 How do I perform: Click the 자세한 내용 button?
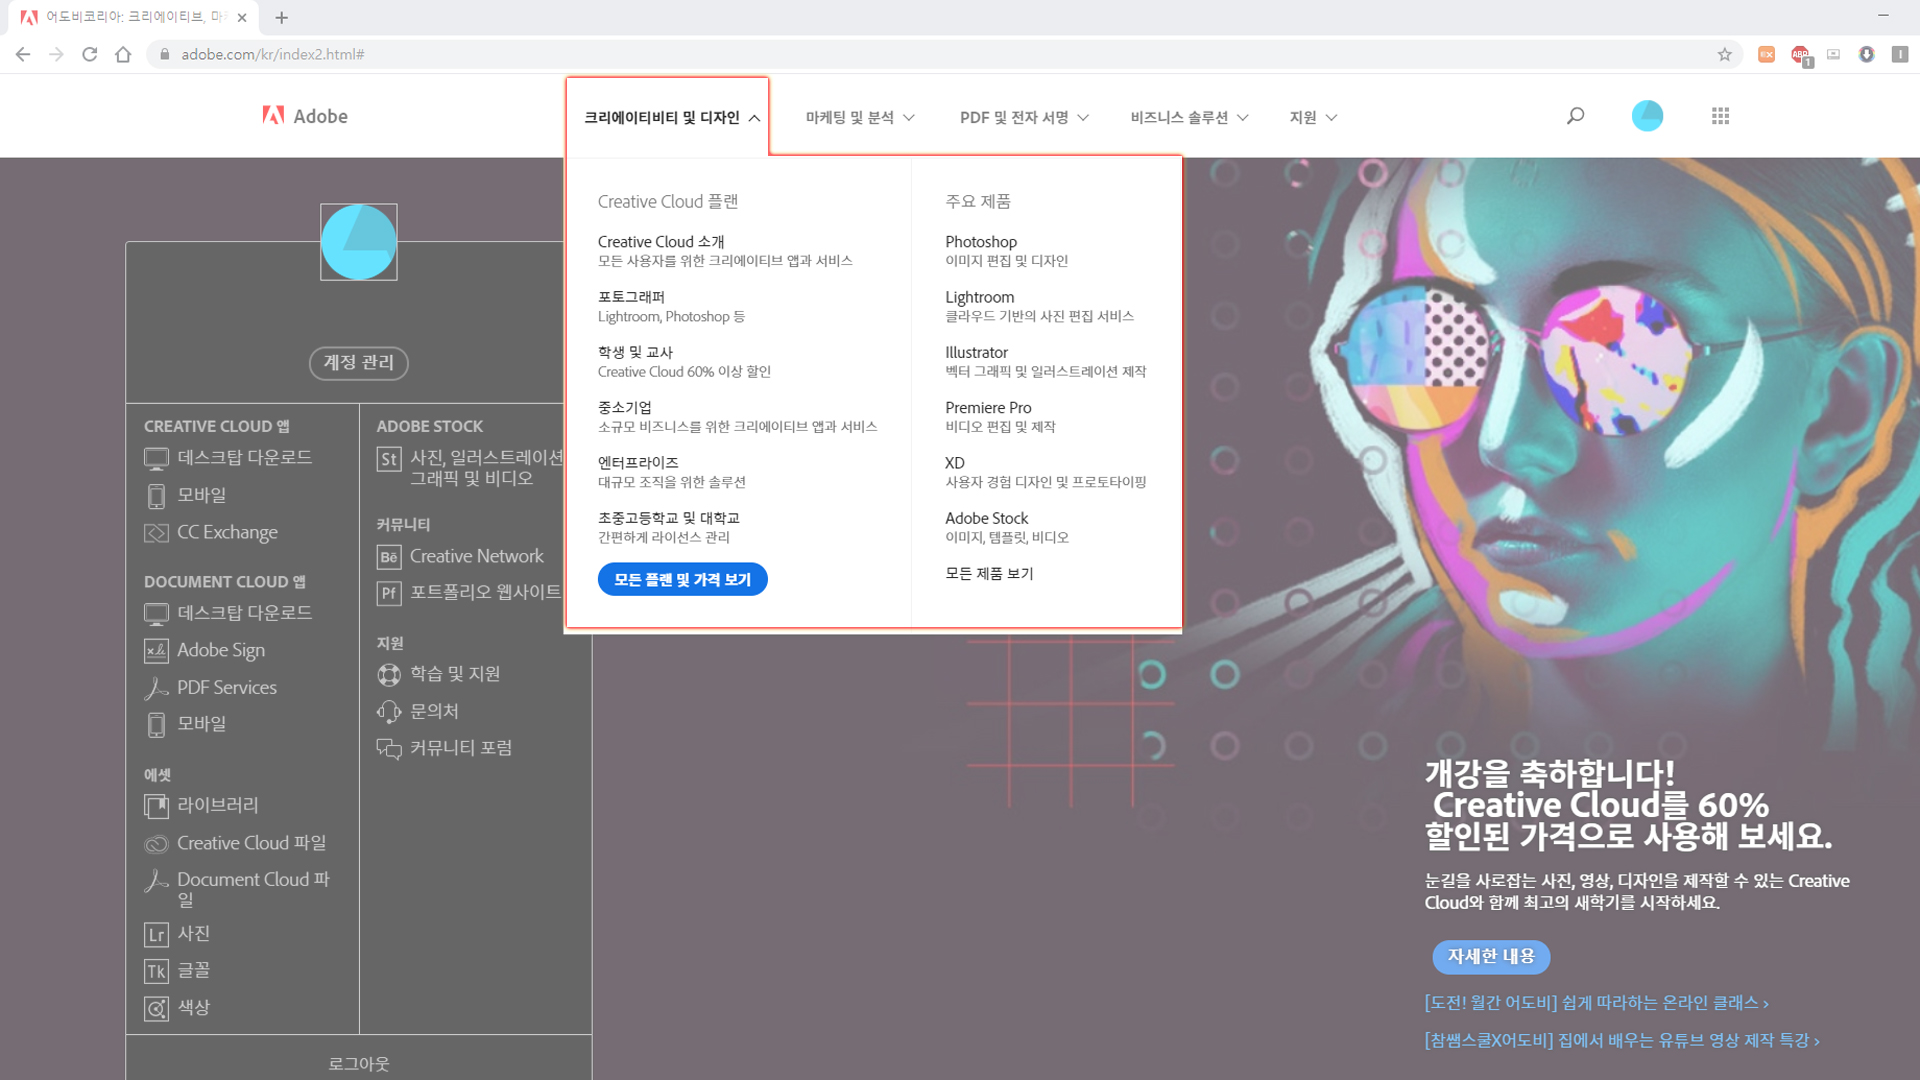click(1490, 956)
